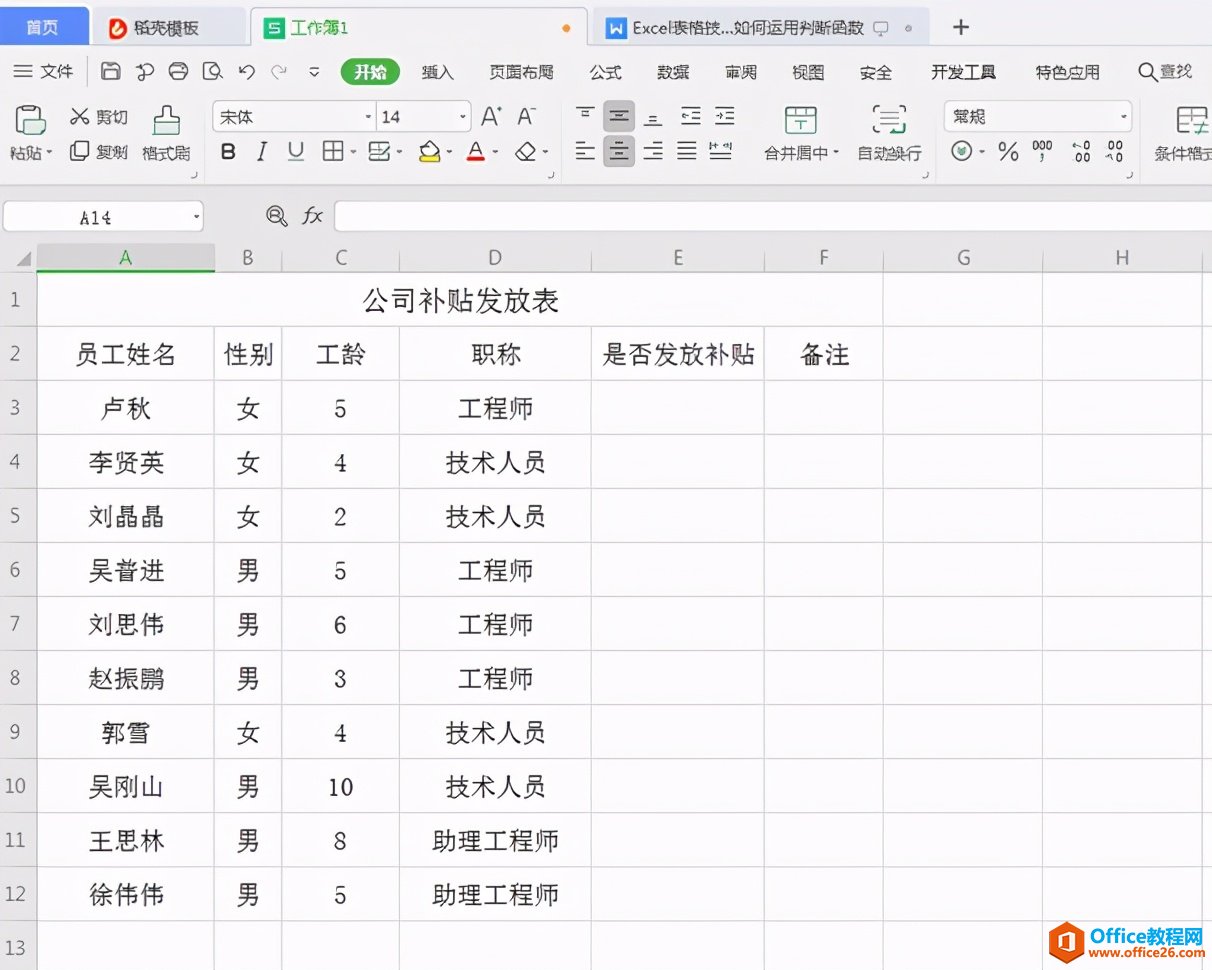Image resolution: width=1212 pixels, height=970 pixels.
Task: Toggle align left
Action: pos(585,152)
